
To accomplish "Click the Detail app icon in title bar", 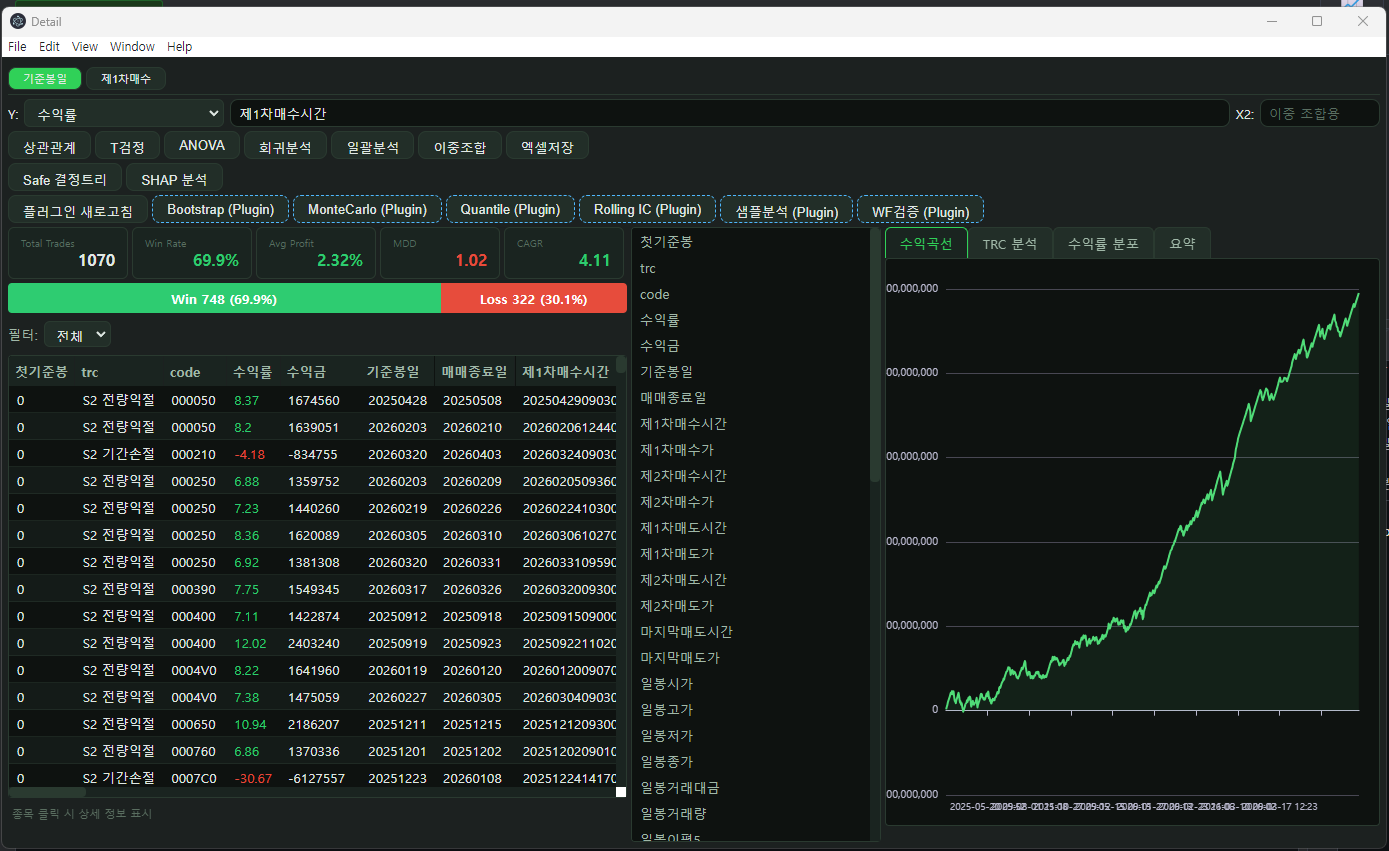I will pyautogui.click(x=18, y=21).
